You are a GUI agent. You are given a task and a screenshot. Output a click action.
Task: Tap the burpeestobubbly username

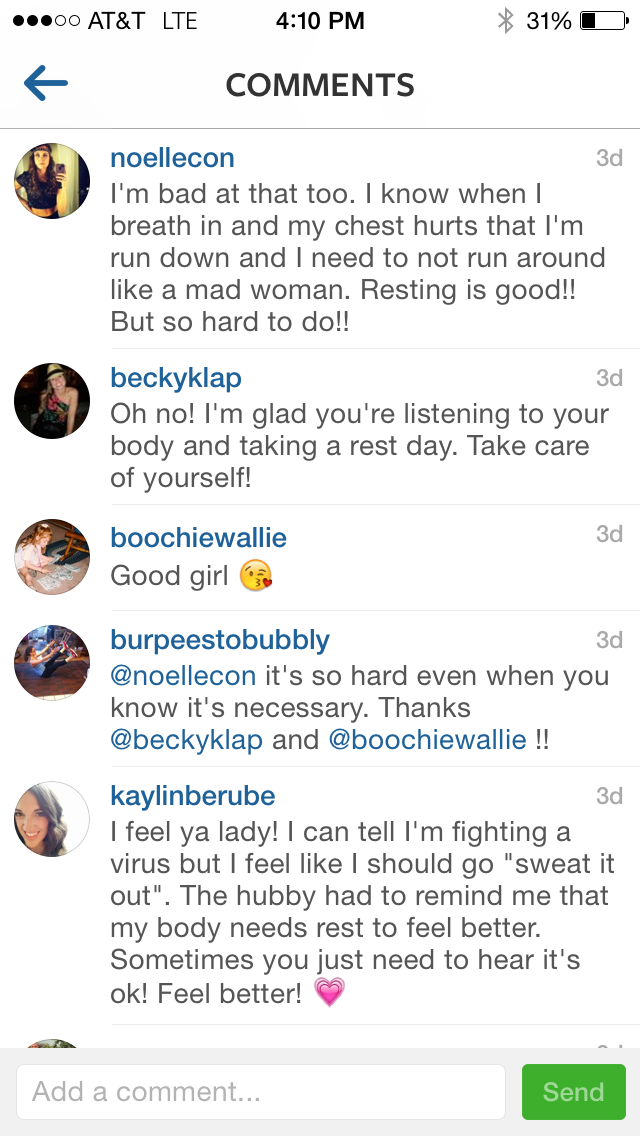[220, 640]
